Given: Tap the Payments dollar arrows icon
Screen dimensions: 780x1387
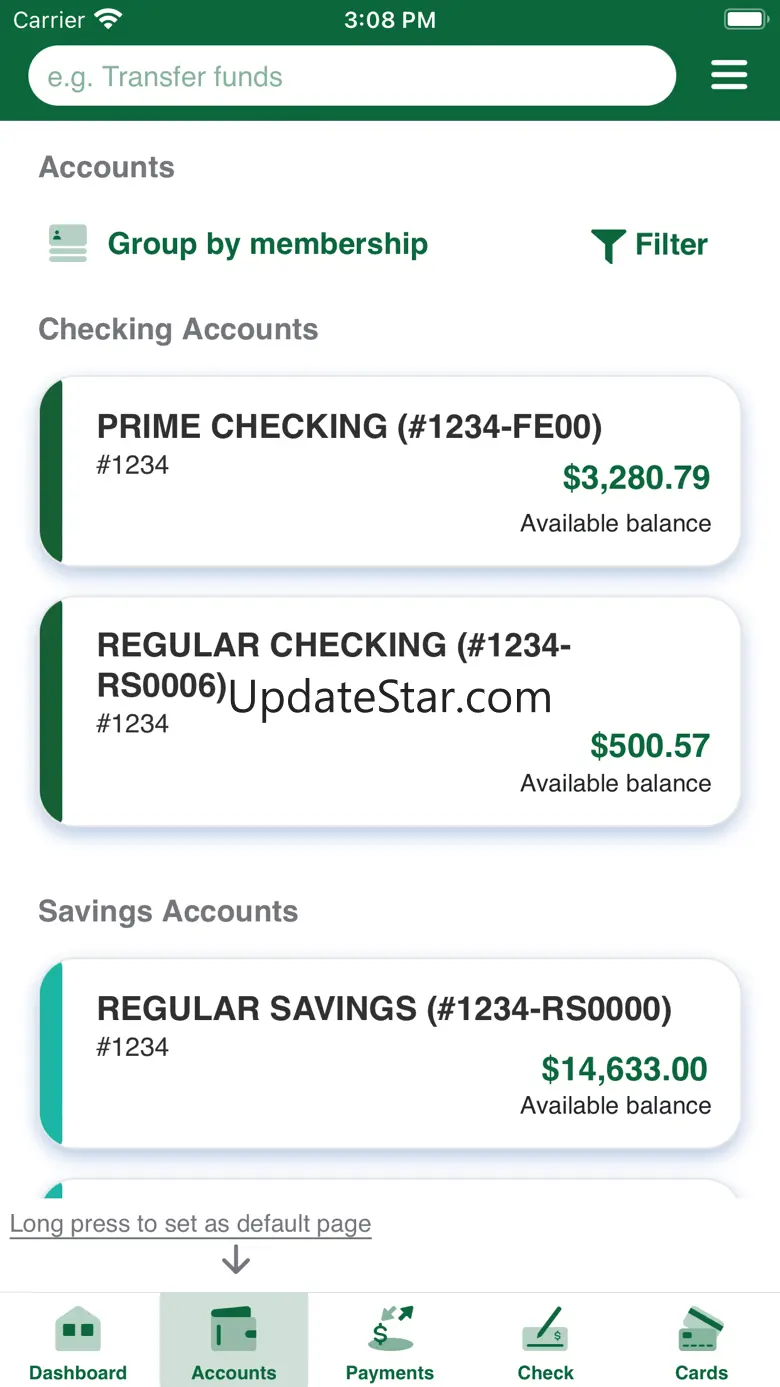Looking at the screenshot, I should click(390, 1329).
